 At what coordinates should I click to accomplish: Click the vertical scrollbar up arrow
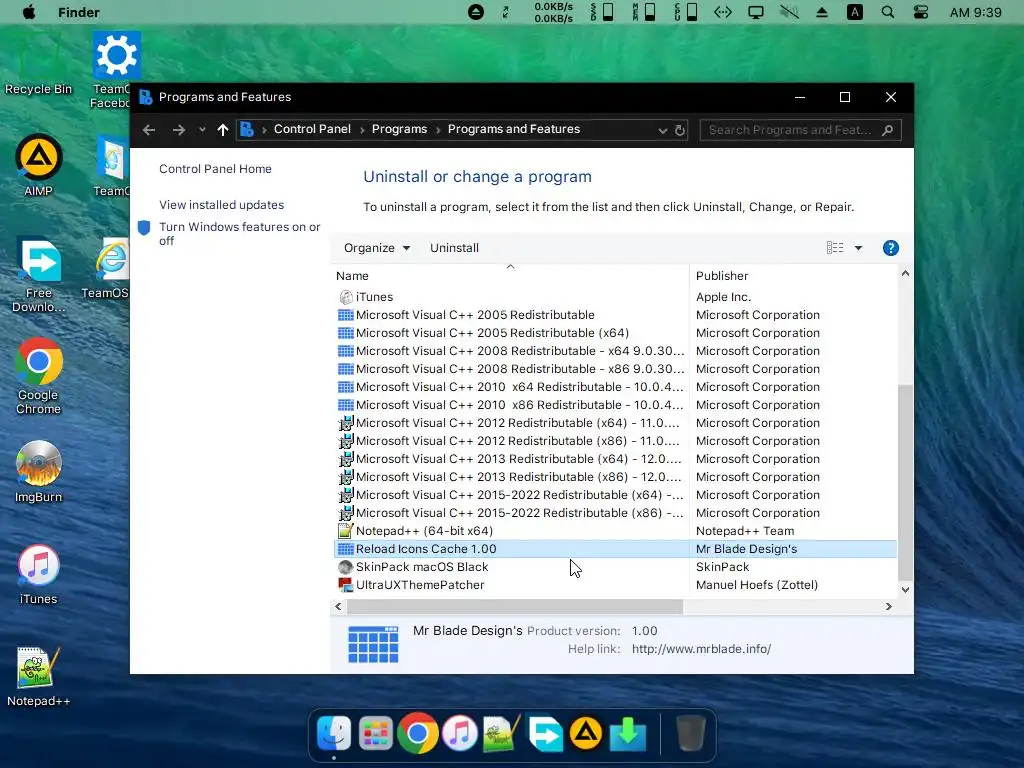[x=905, y=273]
